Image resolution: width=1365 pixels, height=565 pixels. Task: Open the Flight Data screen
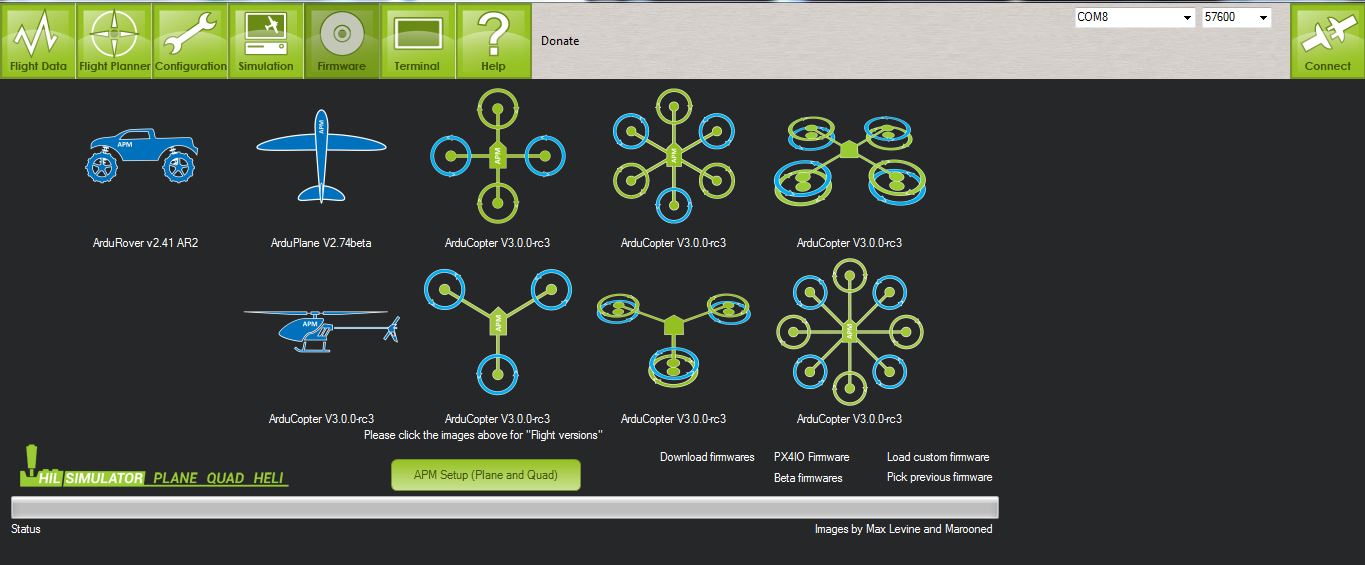coord(38,40)
